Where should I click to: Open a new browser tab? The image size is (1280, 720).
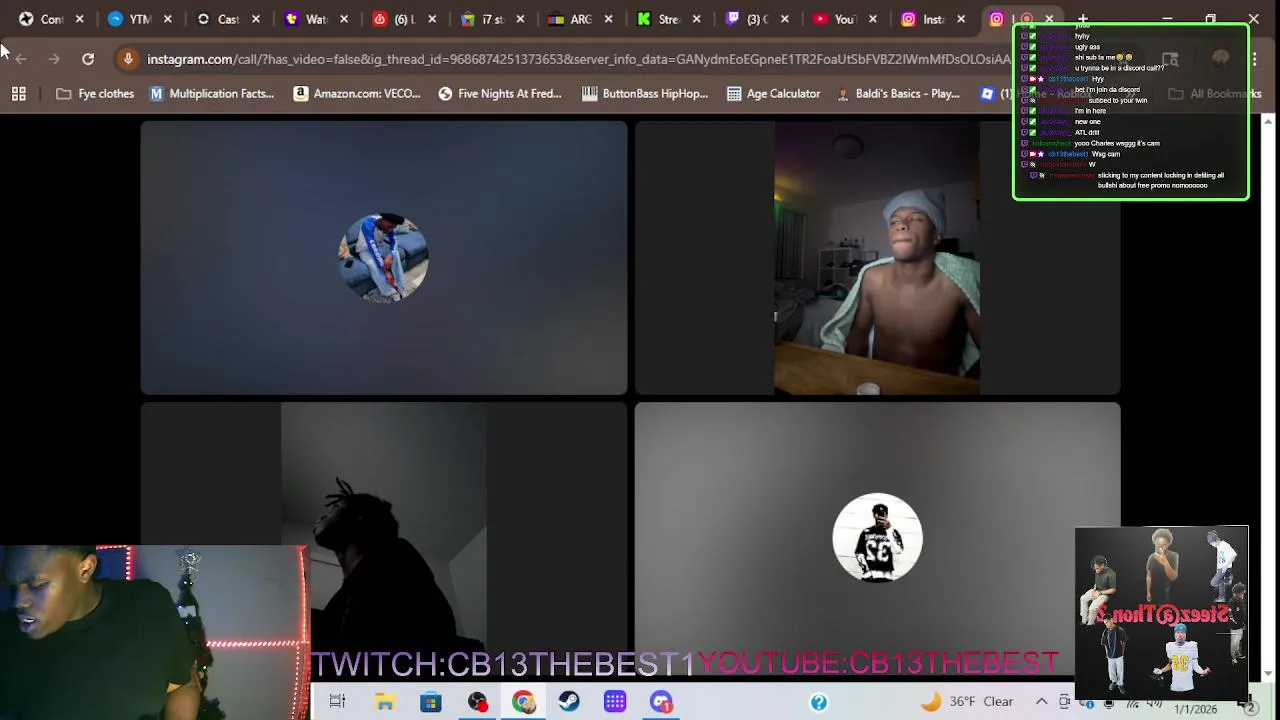tap(1083, 19)
